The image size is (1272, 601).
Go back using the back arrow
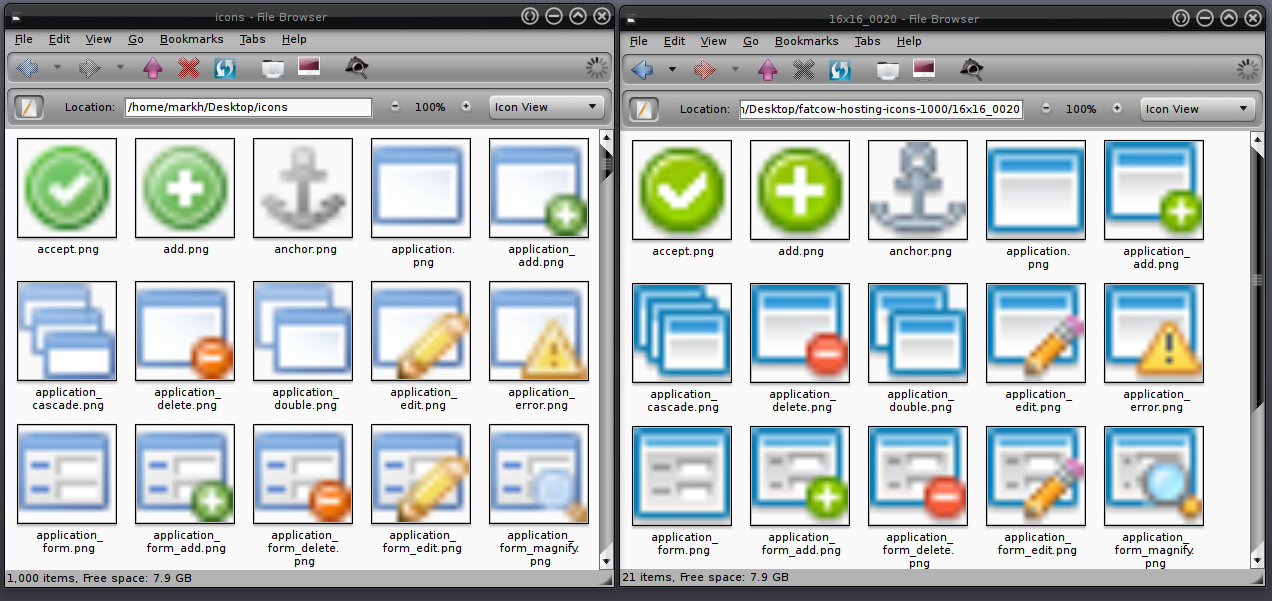click(x=25, y=67)
